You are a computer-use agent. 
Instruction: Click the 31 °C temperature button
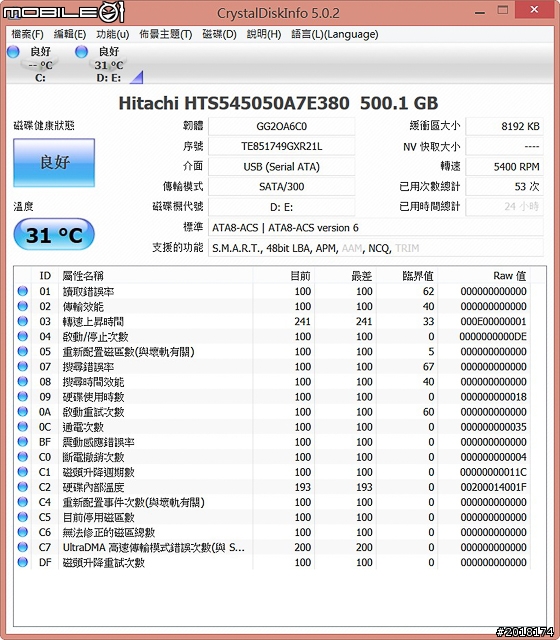[54, 234]
